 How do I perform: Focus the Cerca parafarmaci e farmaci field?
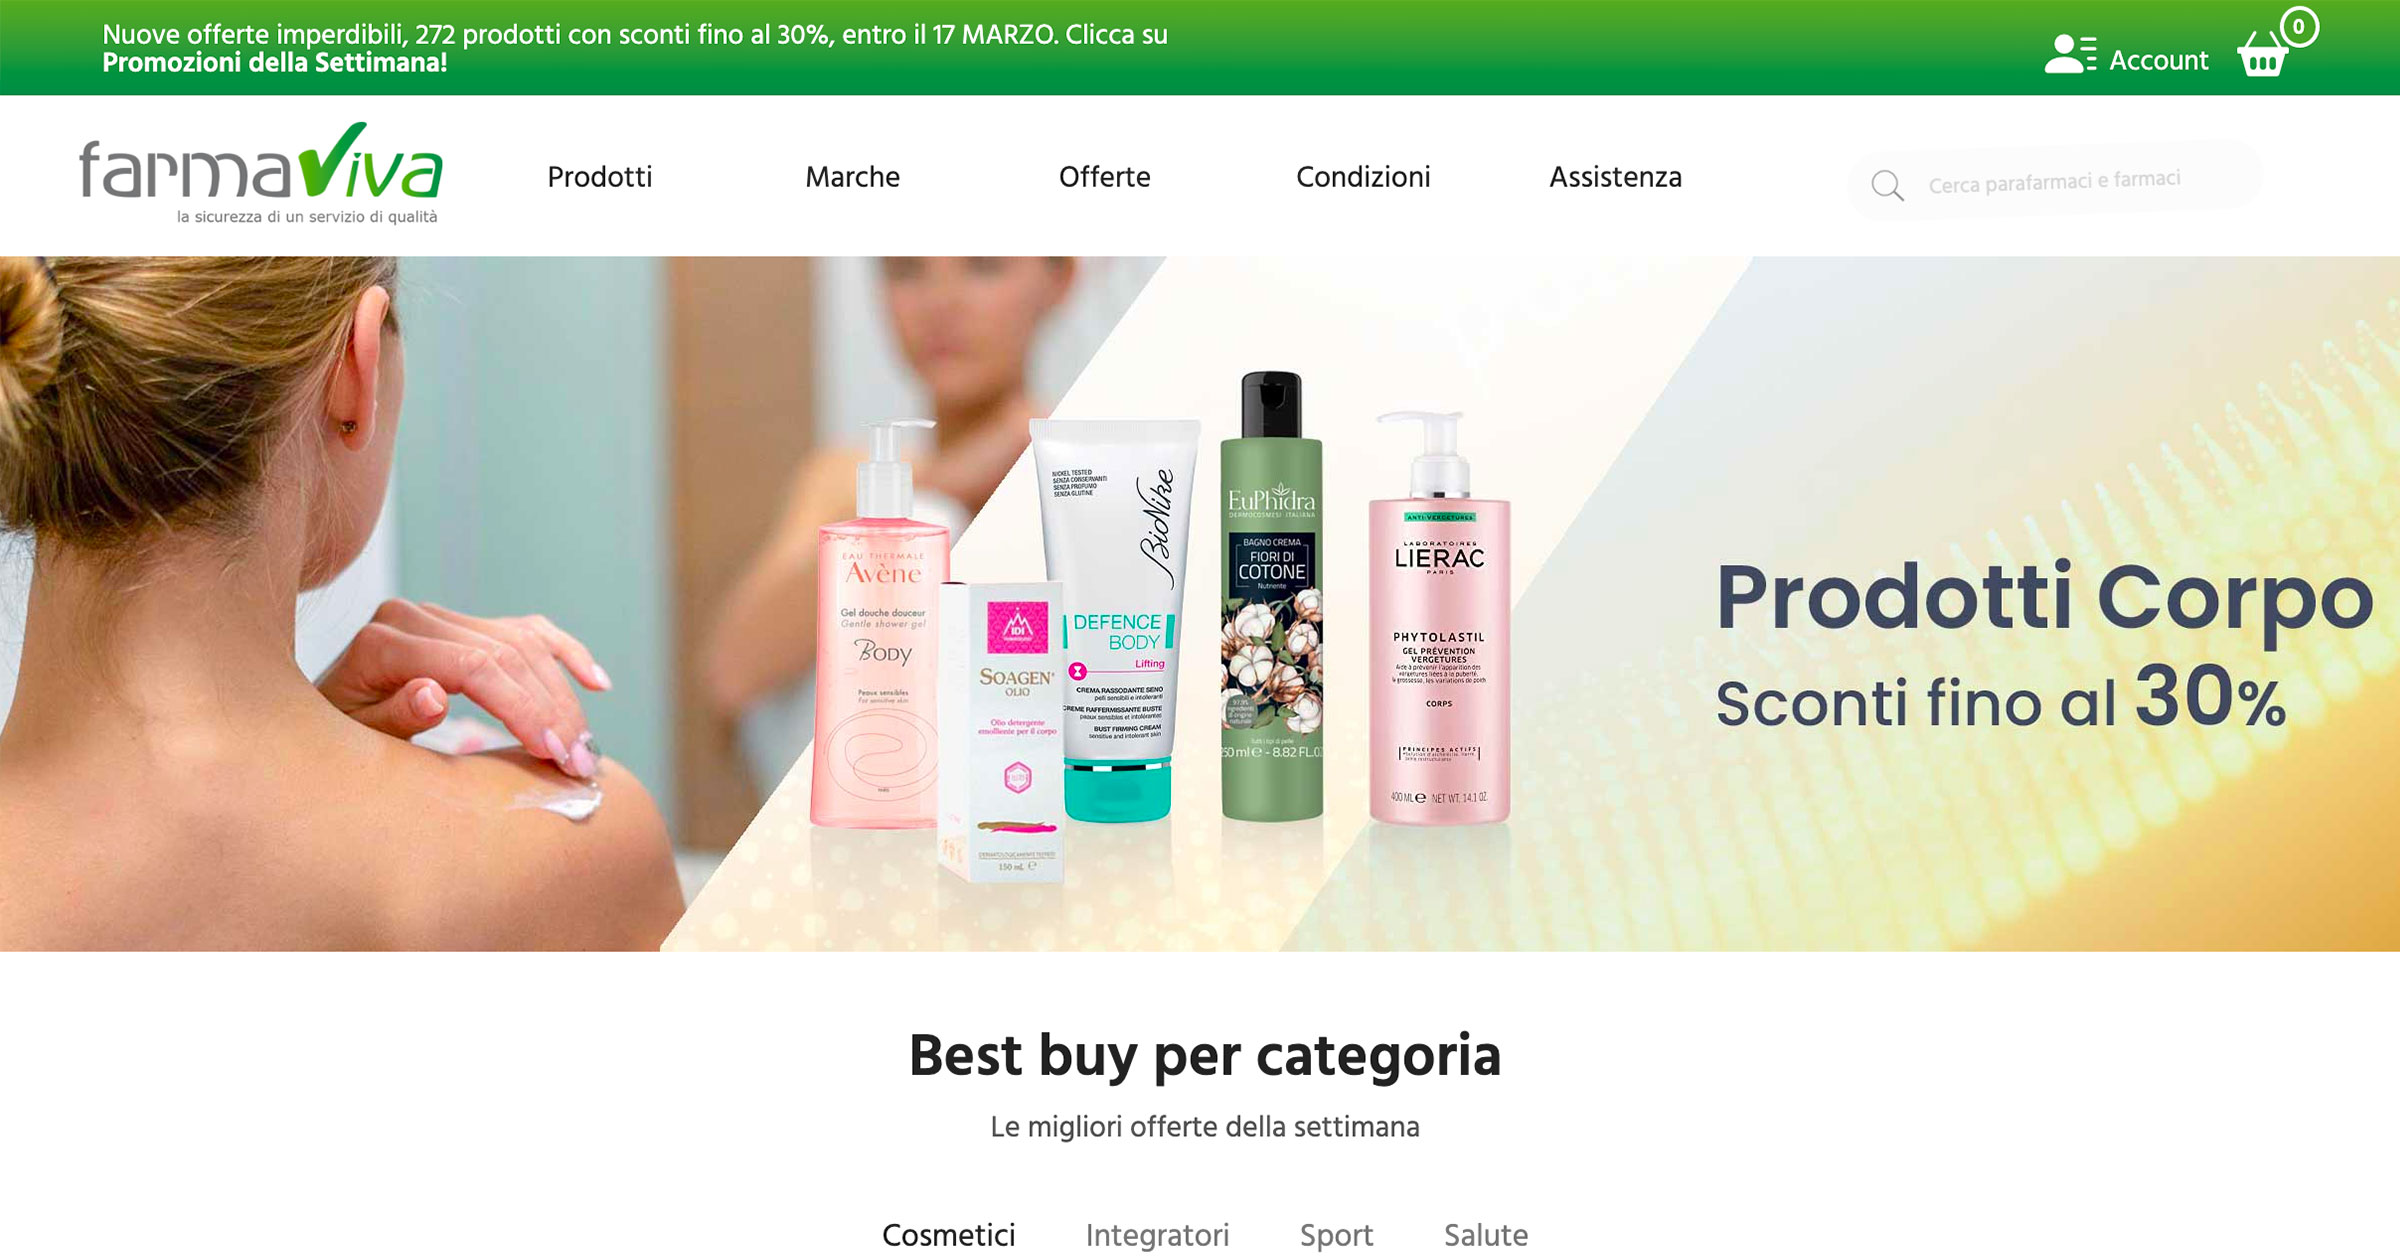click(x=2055, y=182)
